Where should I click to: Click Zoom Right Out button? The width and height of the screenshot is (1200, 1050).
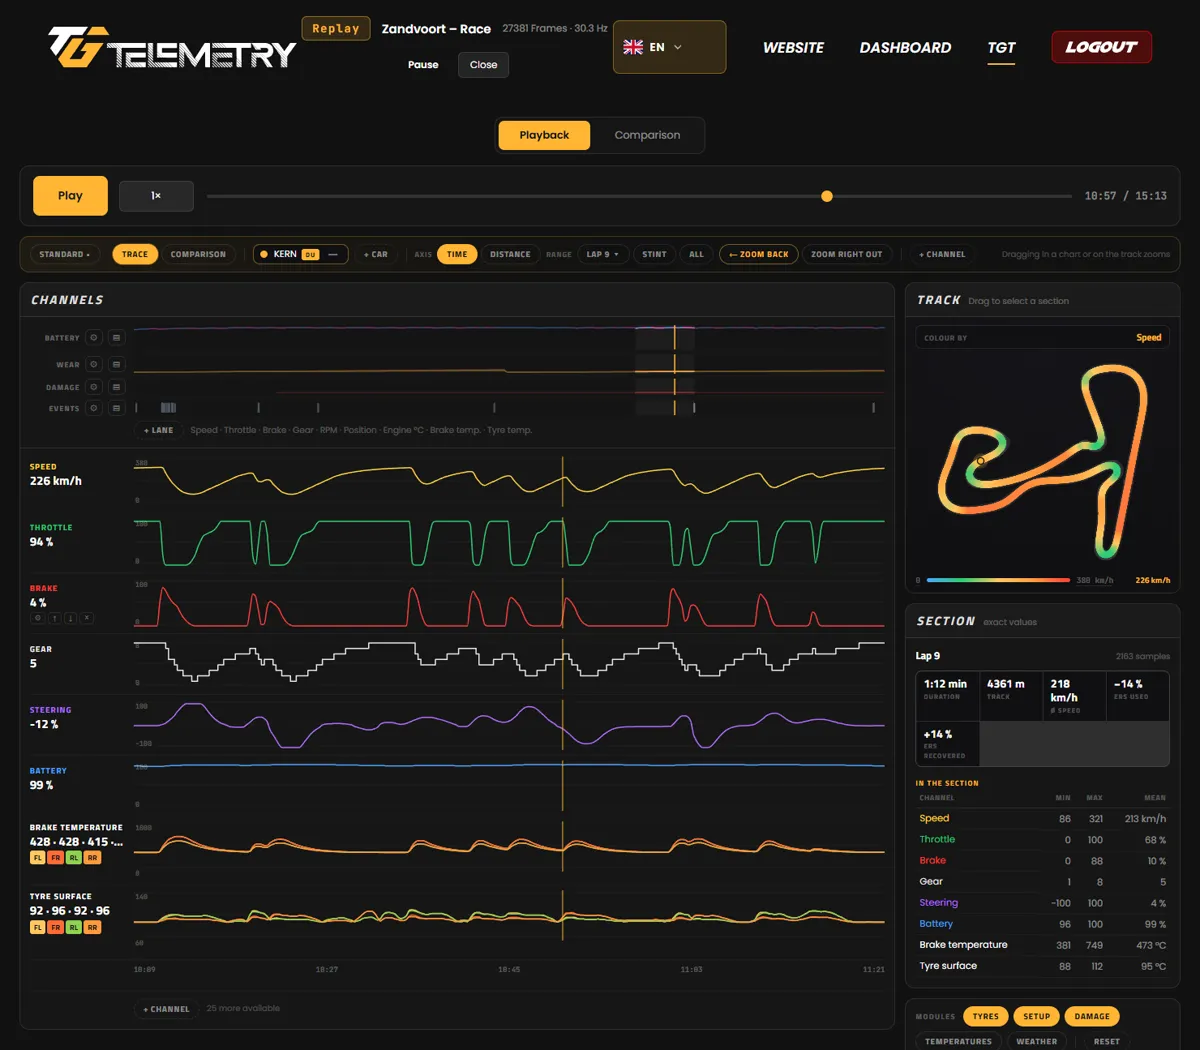pos(846,254)
